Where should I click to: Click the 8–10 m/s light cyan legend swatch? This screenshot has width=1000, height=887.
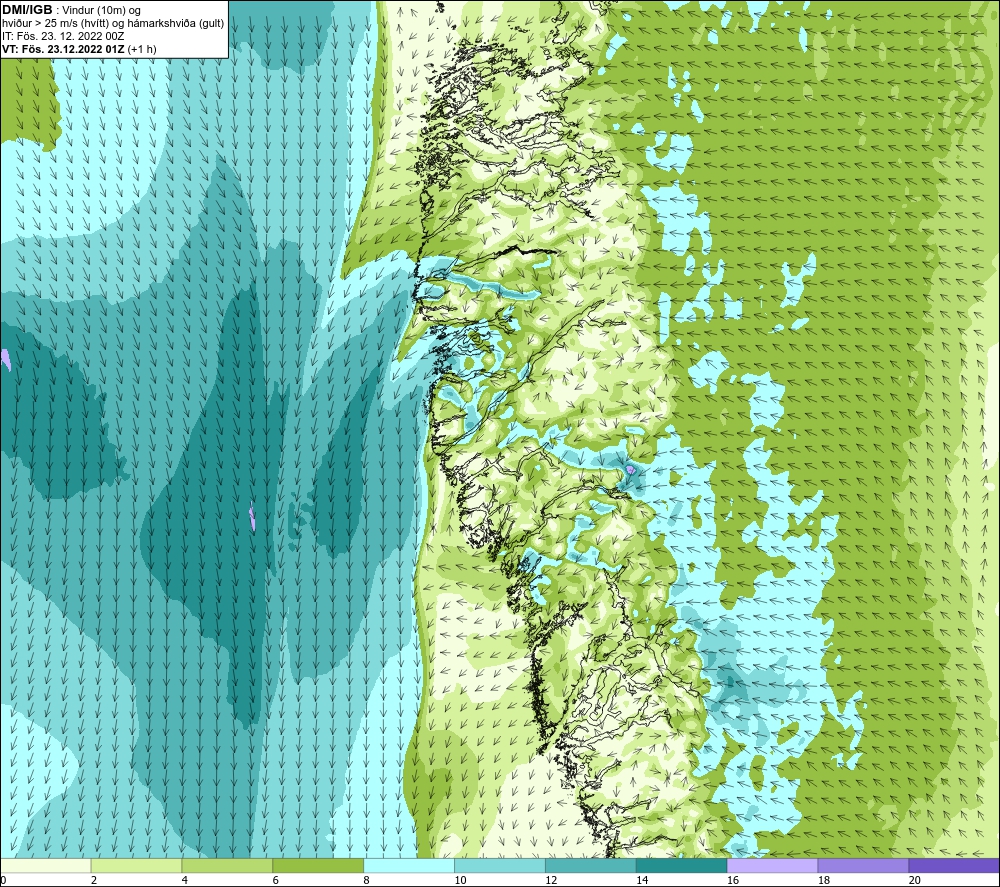tap(409, 866)
